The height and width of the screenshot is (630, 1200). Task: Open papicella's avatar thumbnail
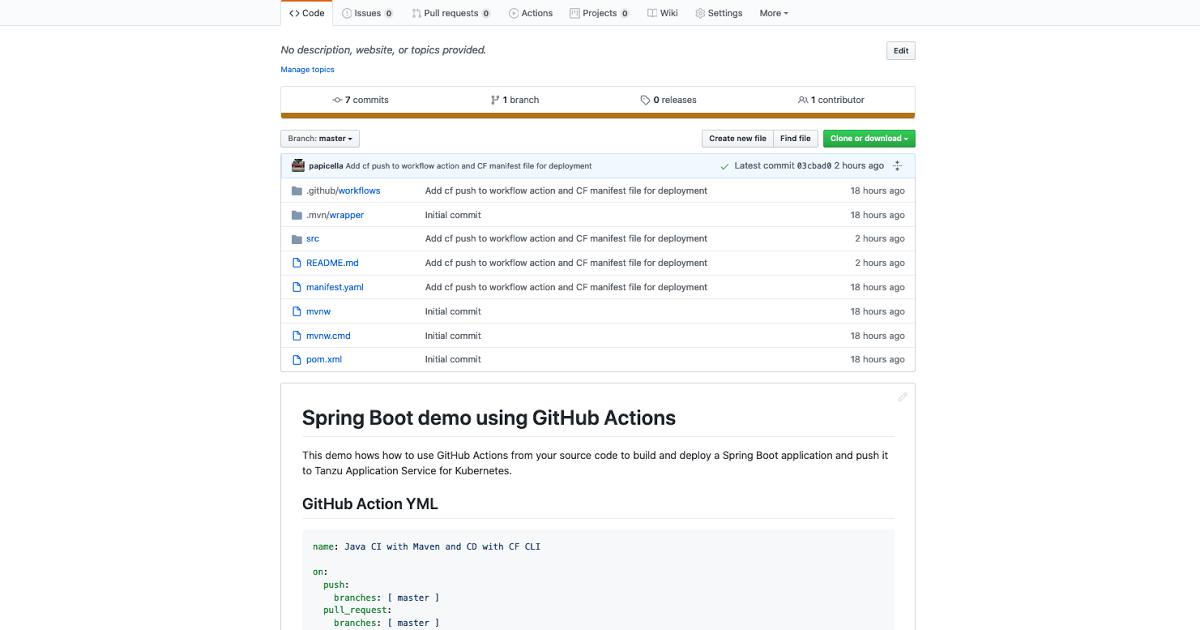[298, 166]
